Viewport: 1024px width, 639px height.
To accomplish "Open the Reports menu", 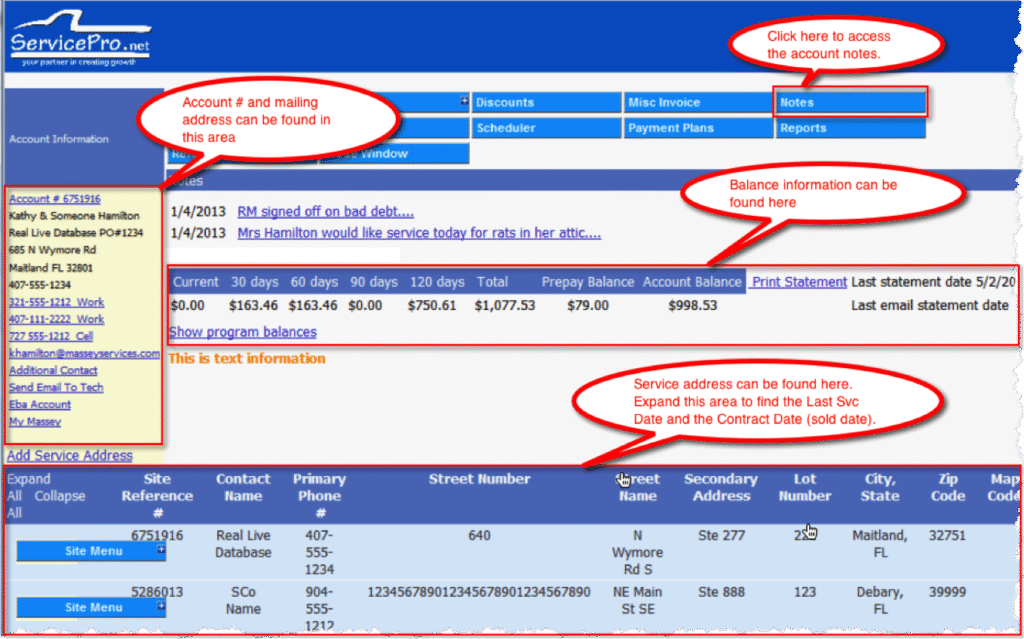I will pos(850,128).
